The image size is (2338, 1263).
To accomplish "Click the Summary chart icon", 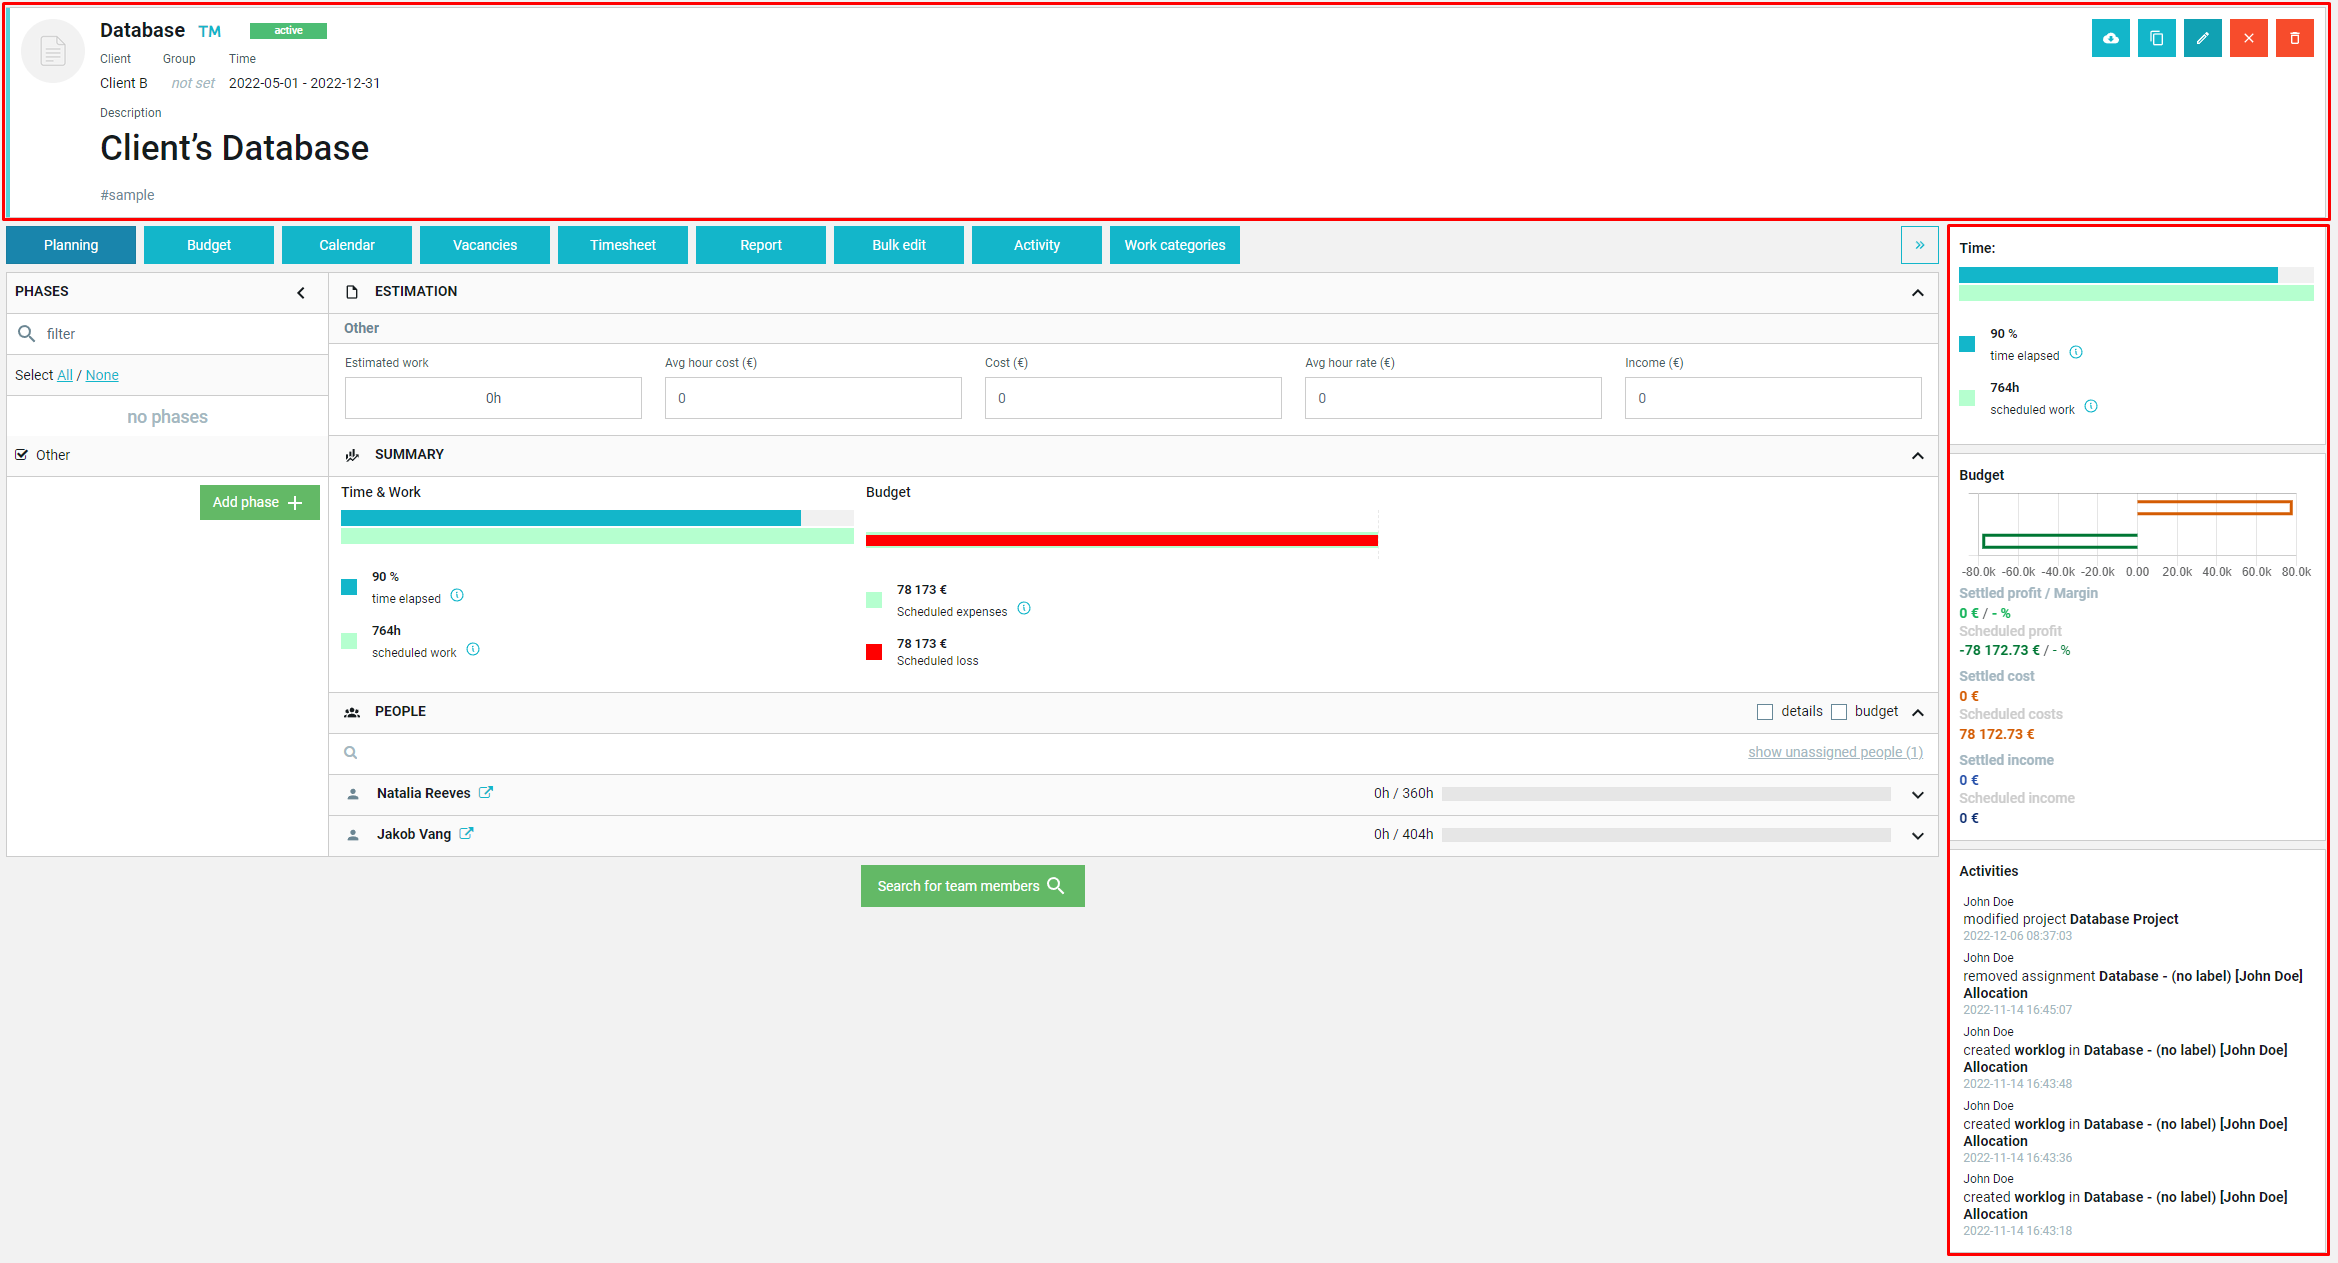I will point(352,455).
